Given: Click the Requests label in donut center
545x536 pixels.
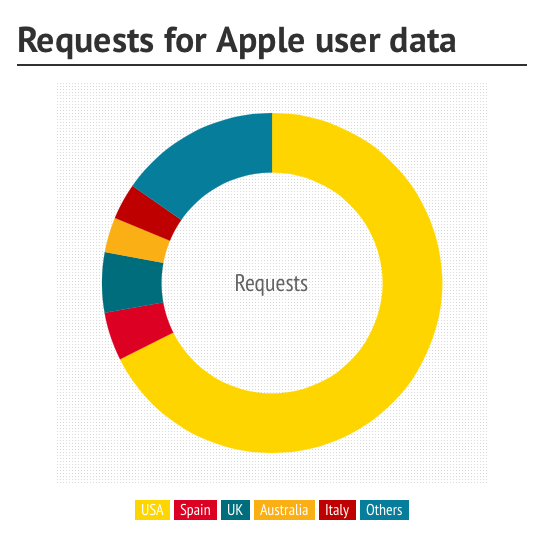Looking at the screenshot, I should 271,284.
